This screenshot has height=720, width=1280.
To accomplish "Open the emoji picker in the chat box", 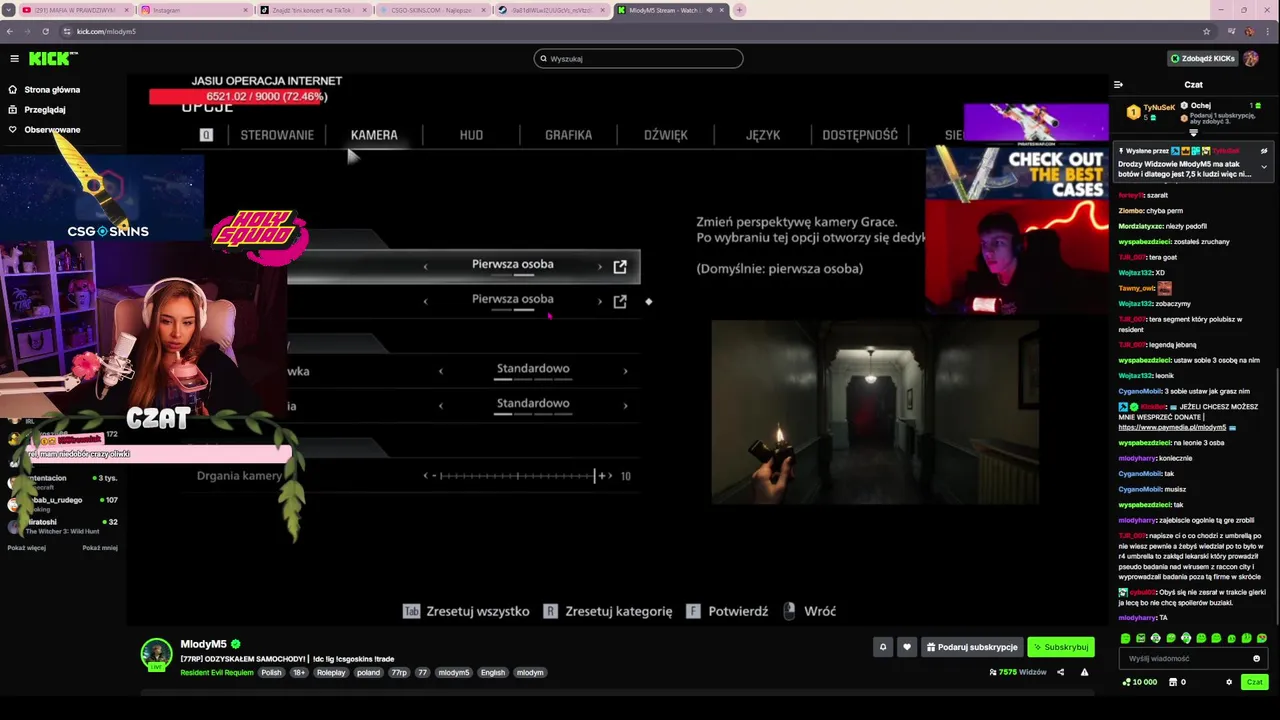I will [x=1256, y=658].
